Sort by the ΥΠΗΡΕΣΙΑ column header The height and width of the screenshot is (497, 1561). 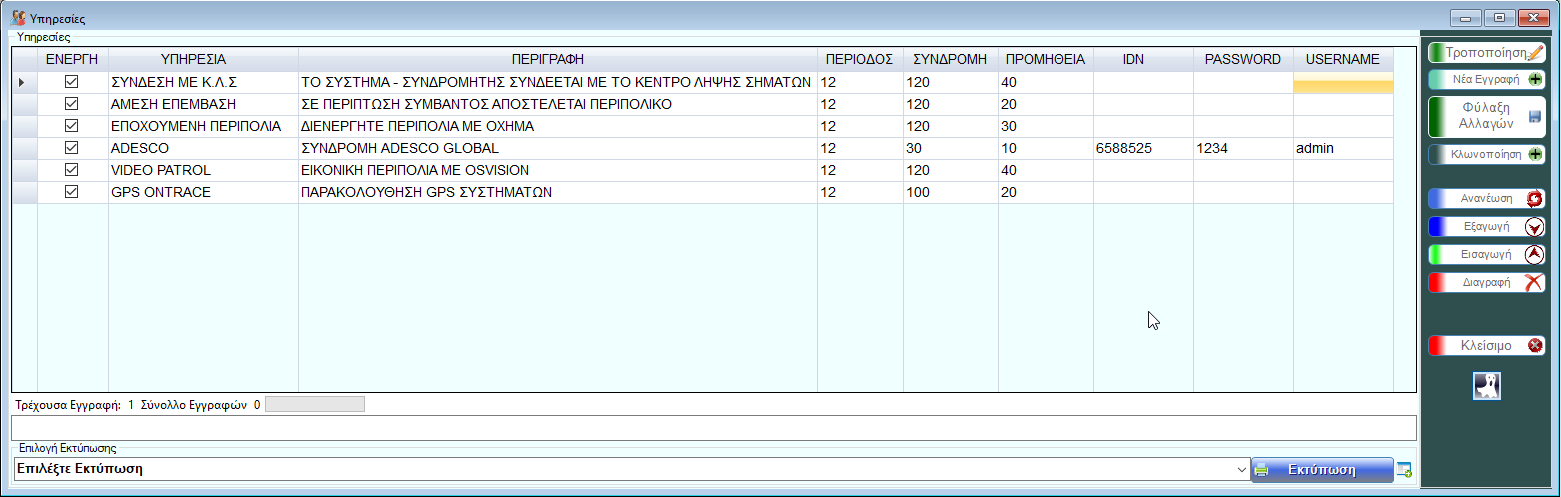[203, 59]
